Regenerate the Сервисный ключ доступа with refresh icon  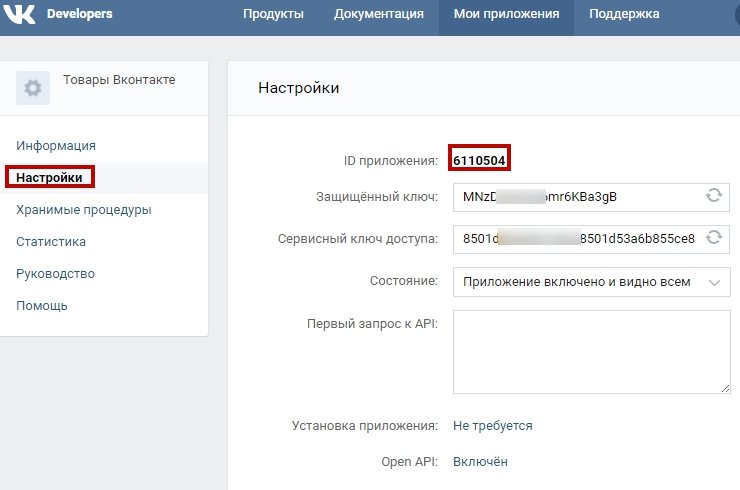click(714, 237)
